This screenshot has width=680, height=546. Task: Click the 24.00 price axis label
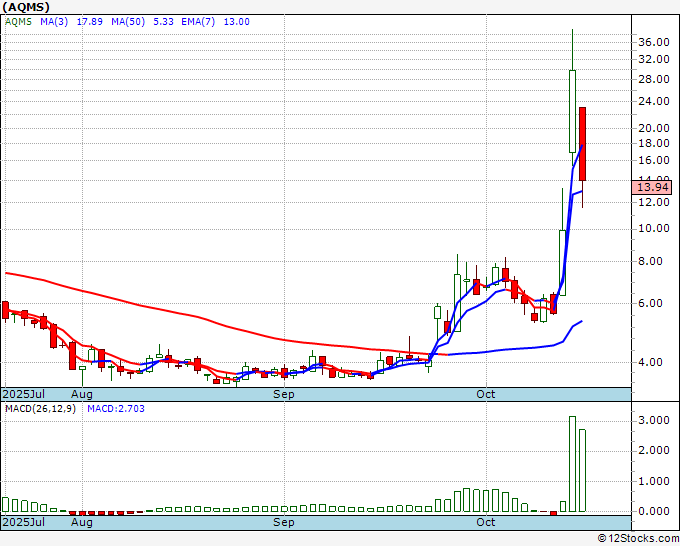pyautogui.click(x=654, y=101)
